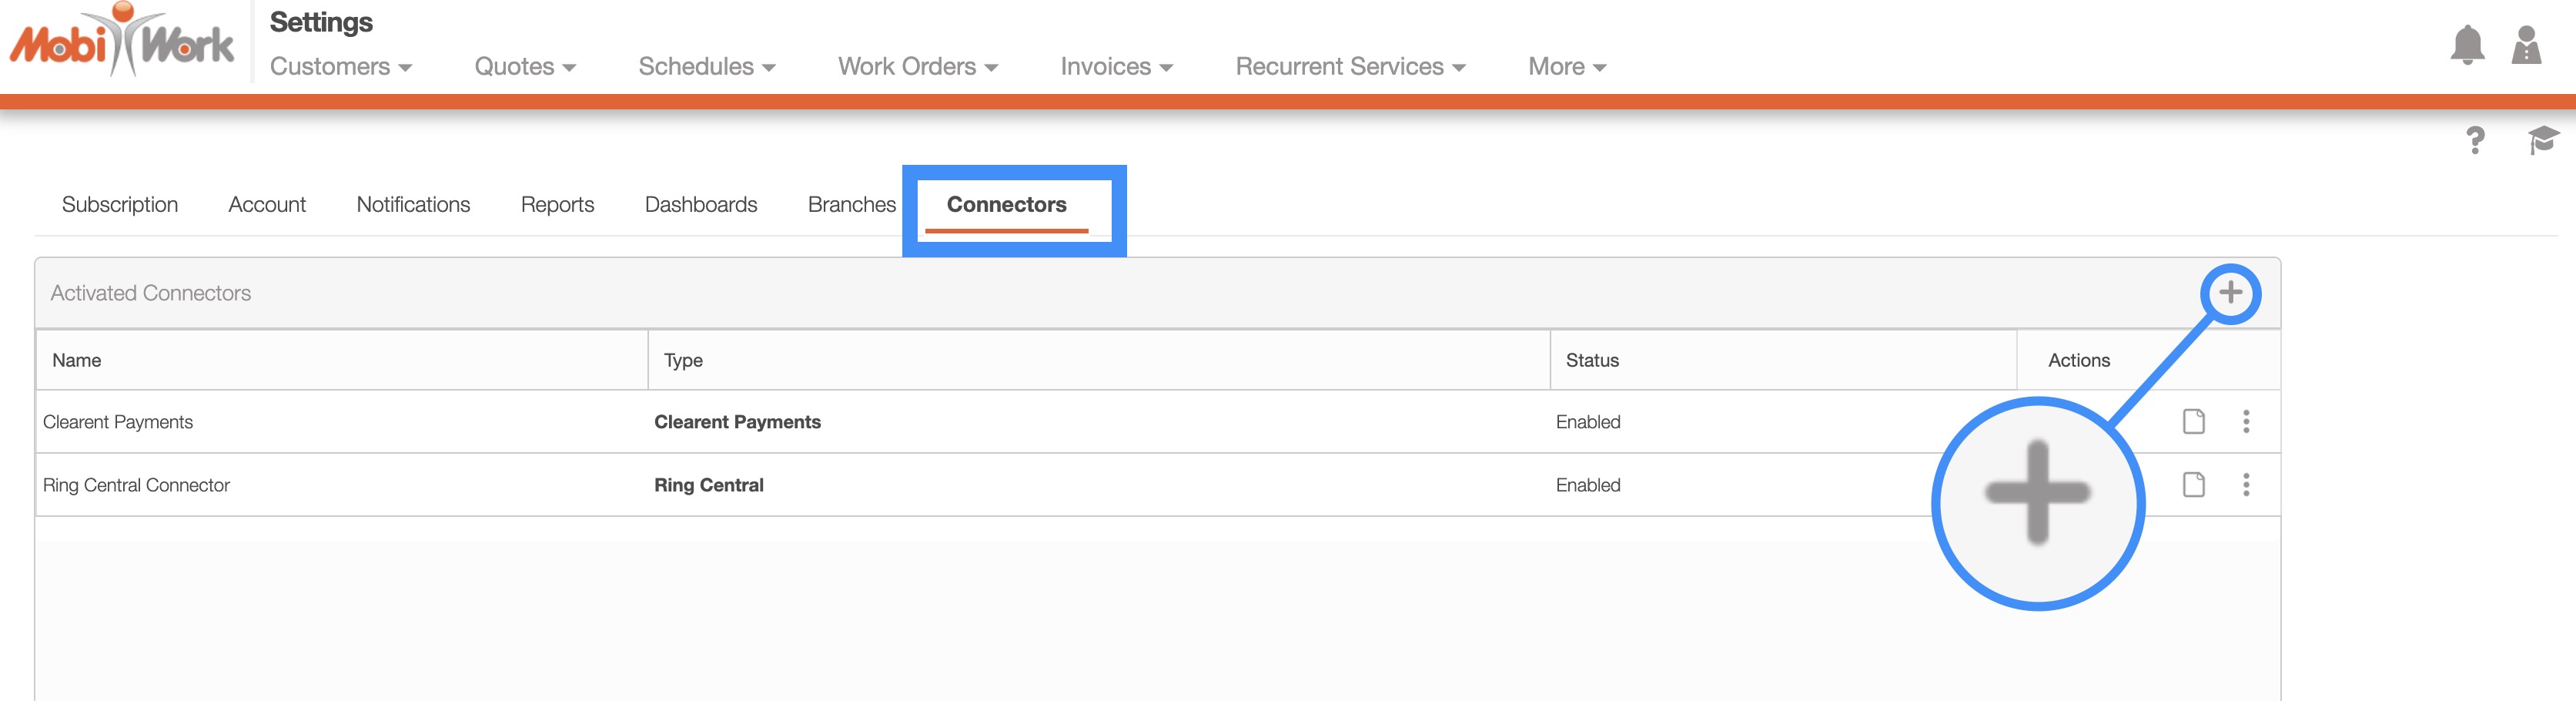This screenshot has width=2576, height=701.
Task: Open the user profile icon
Action: (2526, 45)
